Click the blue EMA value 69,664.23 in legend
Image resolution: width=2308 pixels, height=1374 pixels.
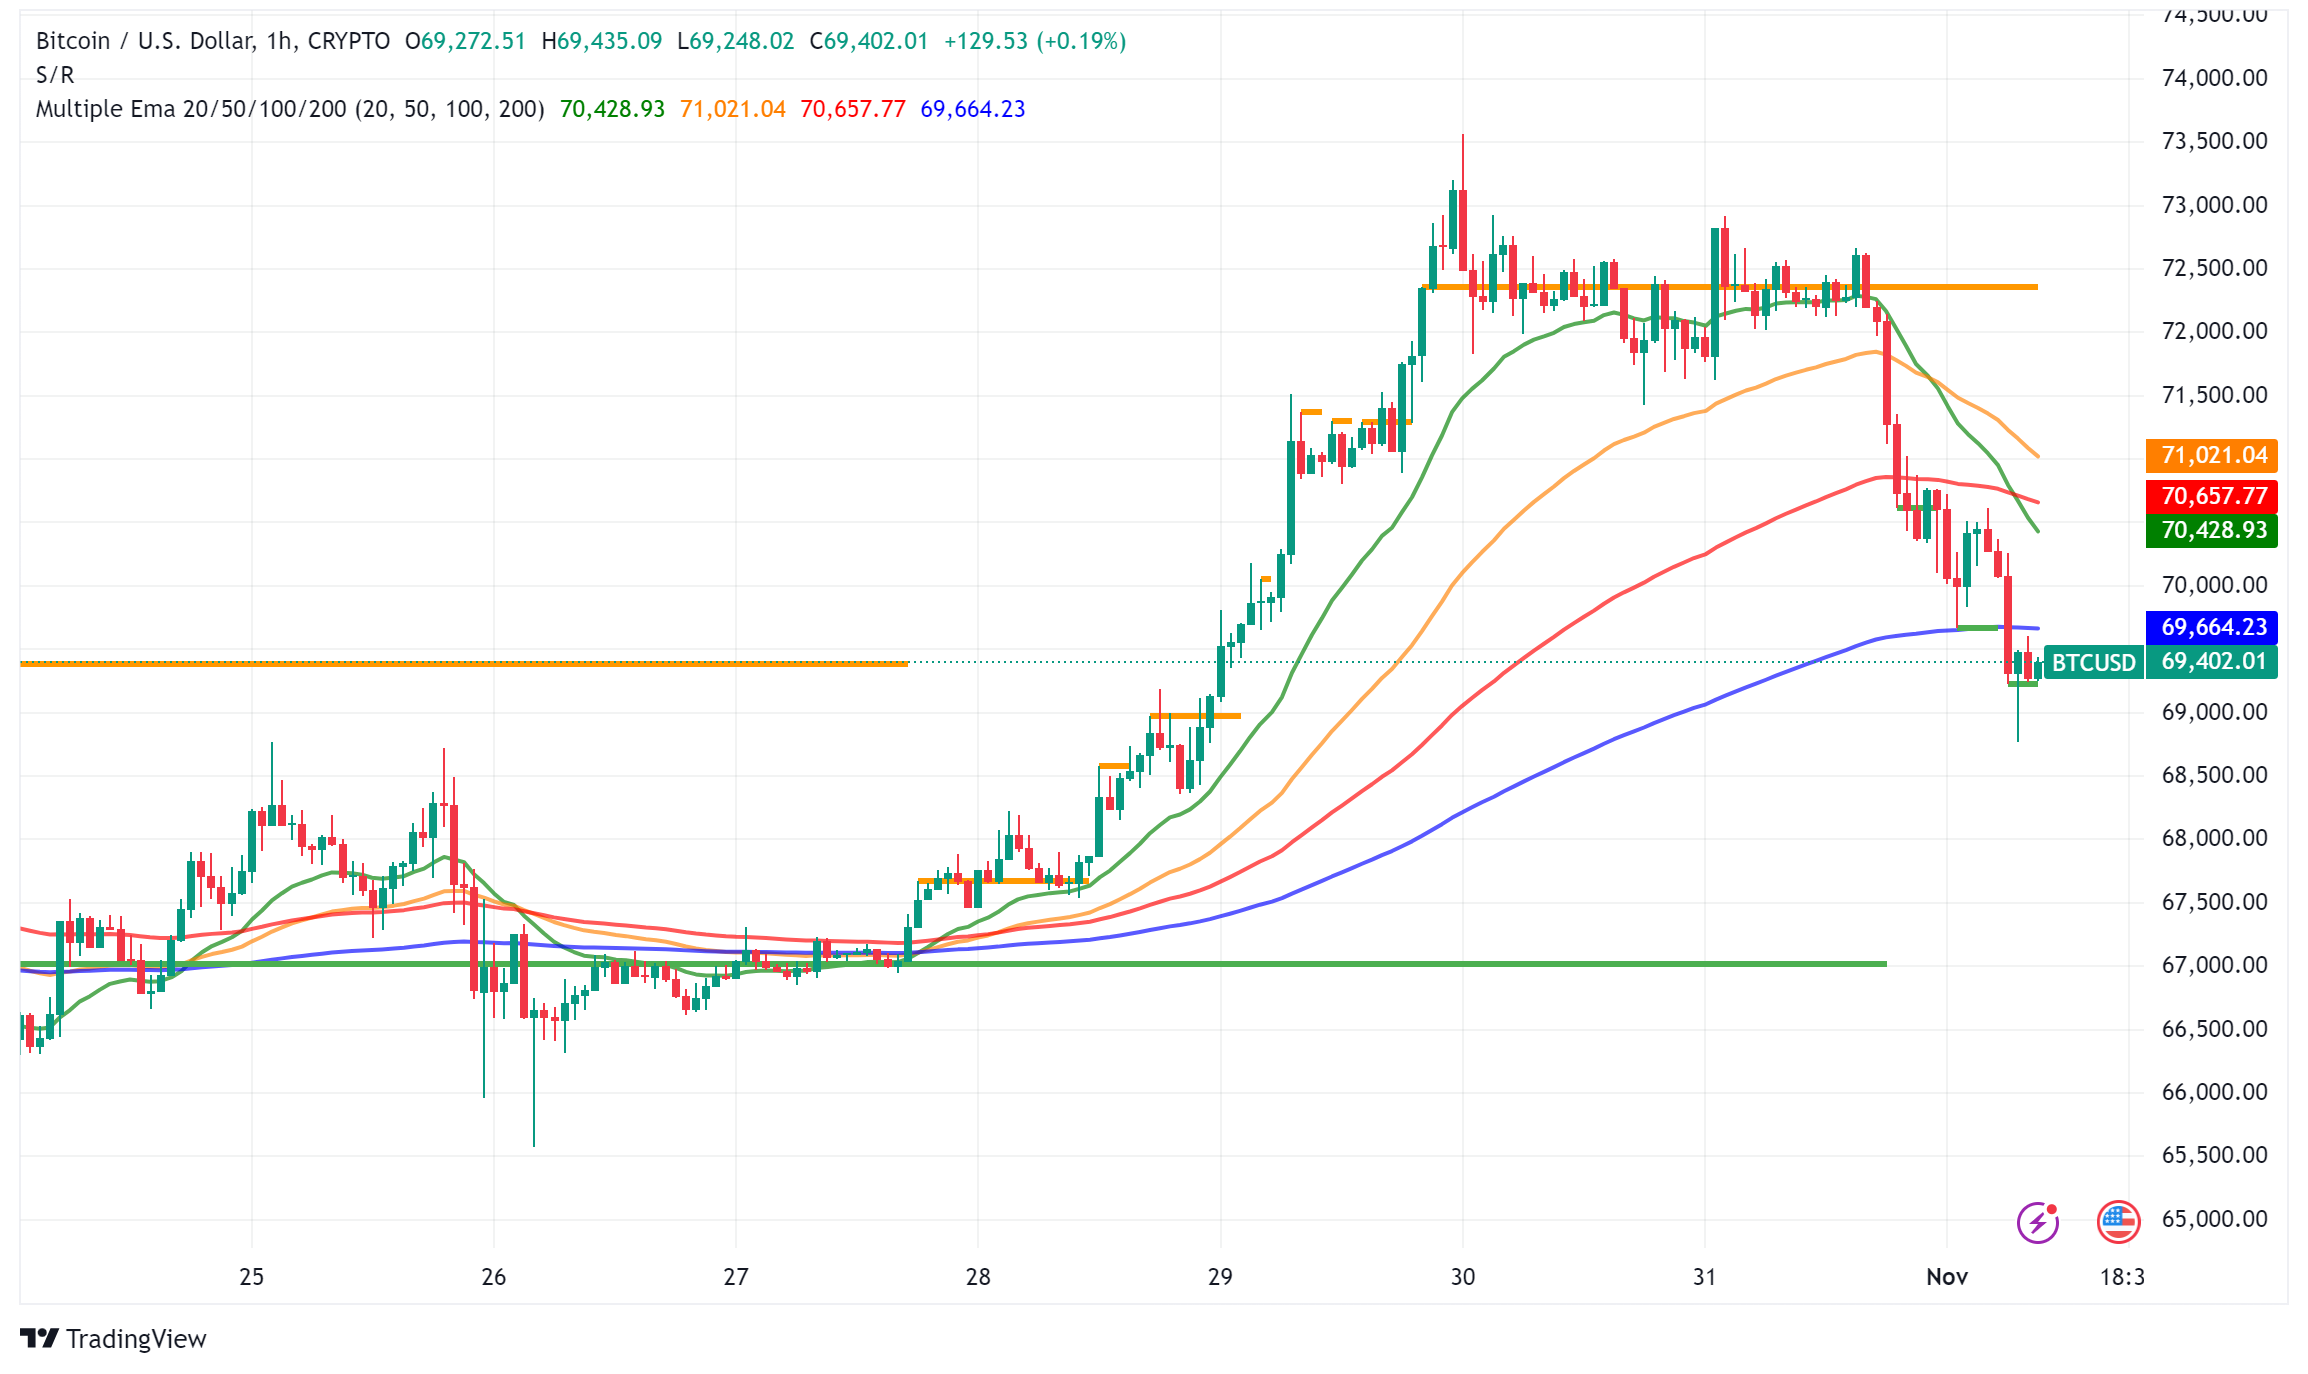973,109
